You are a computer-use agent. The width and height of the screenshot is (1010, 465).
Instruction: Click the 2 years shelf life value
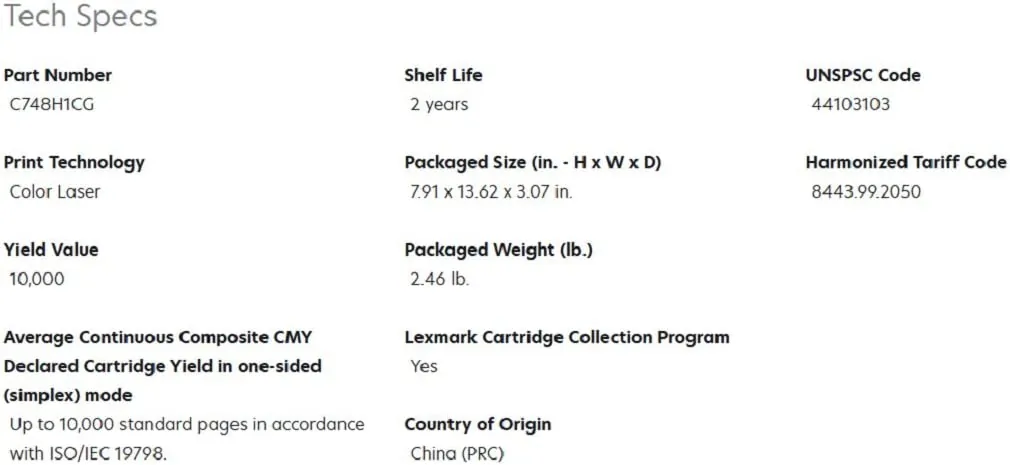point(439,104)
